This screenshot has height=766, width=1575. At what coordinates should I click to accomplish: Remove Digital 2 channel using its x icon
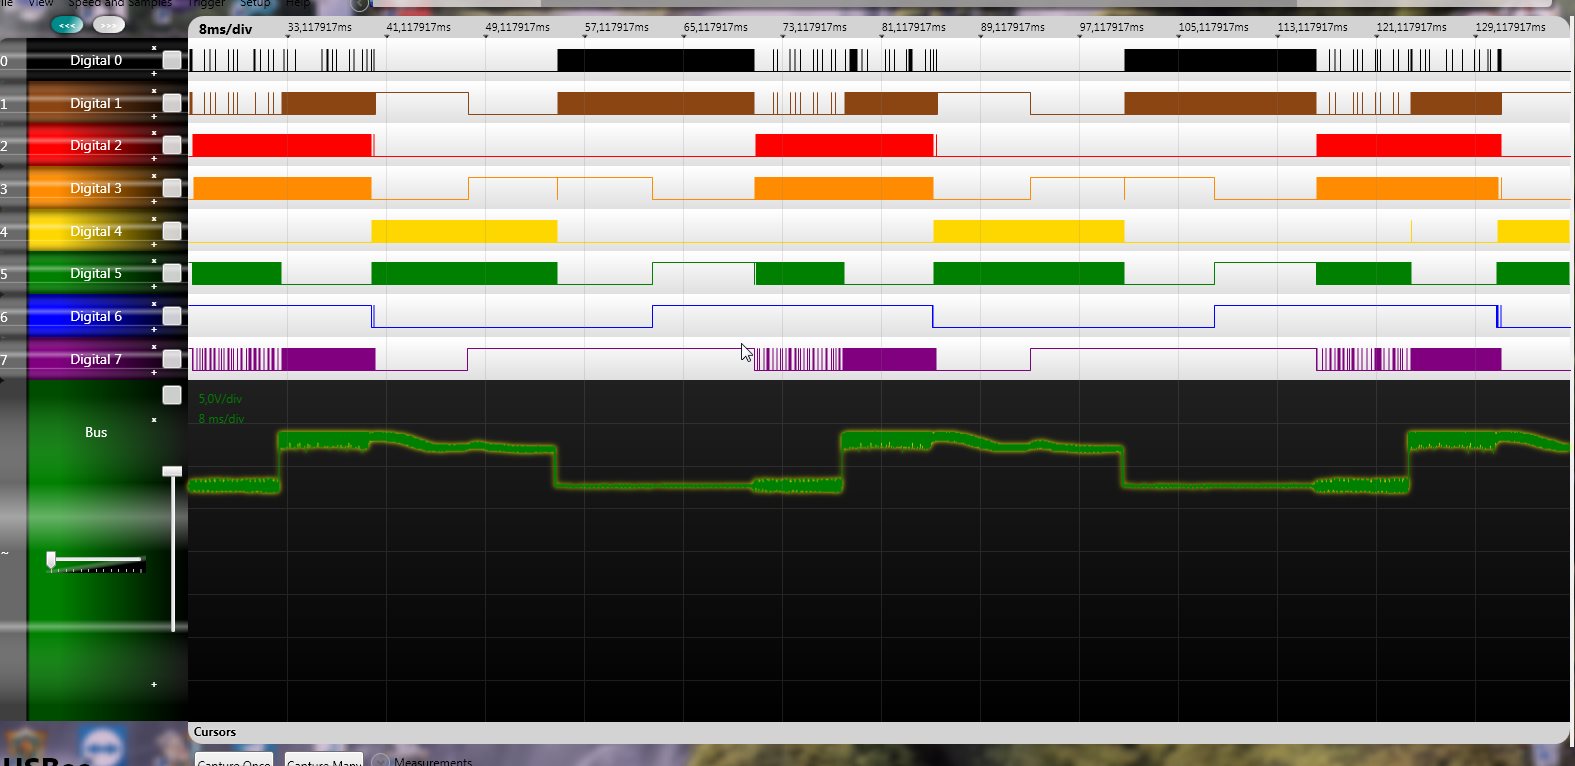click(154, 133)
